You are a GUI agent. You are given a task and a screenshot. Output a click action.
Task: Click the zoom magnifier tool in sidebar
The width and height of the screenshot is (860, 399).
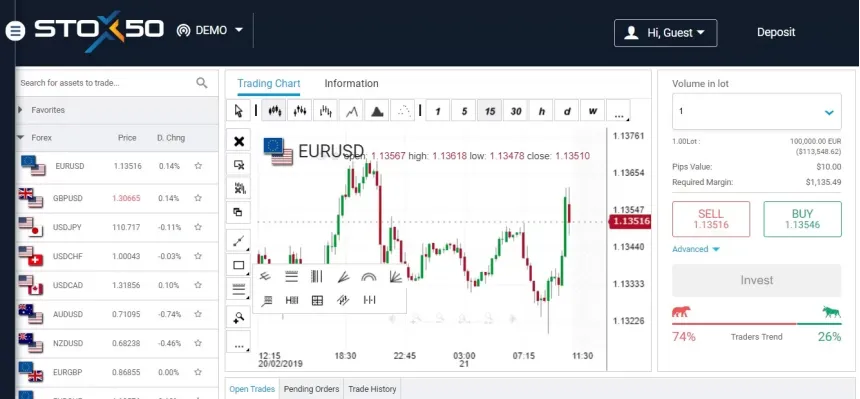[239, 317]
